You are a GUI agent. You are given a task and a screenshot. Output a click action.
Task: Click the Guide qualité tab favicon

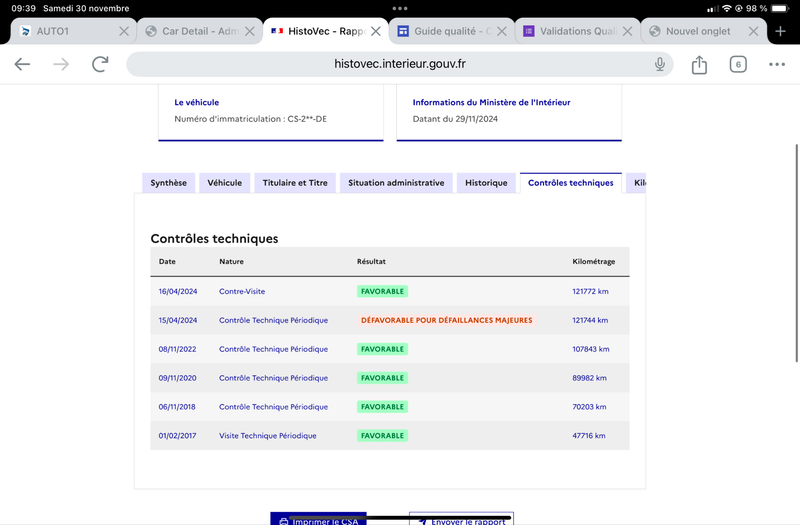pyautogui.click(x=403, y=32)
